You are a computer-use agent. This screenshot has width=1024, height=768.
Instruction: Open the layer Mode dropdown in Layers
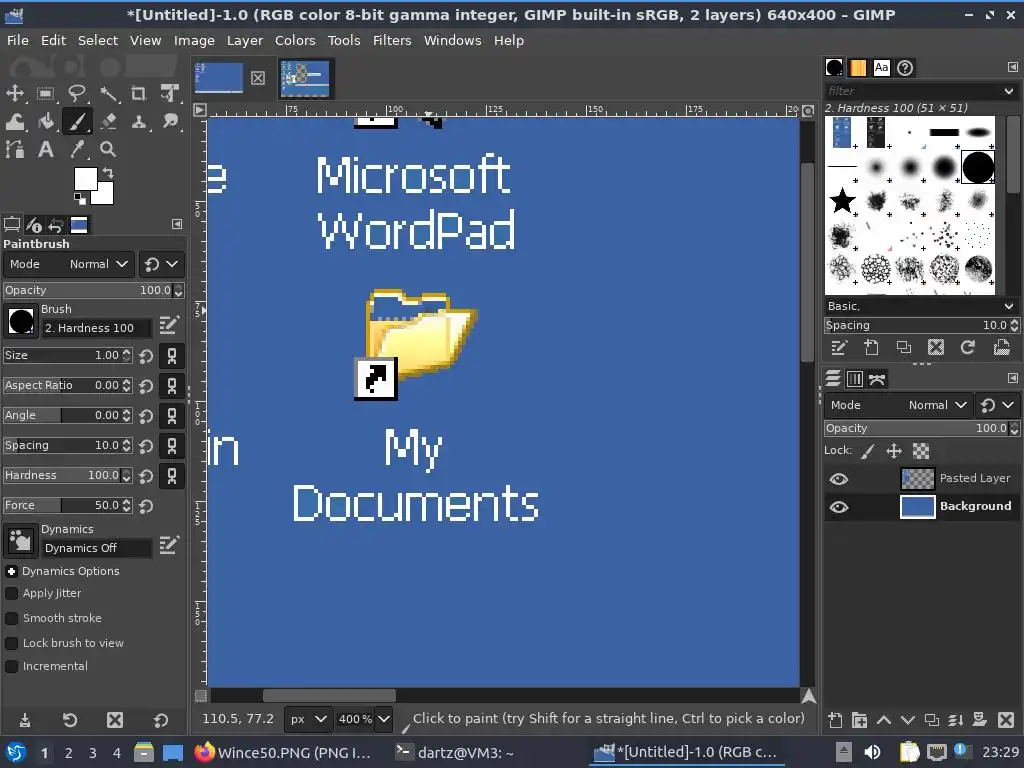(899, 405)
